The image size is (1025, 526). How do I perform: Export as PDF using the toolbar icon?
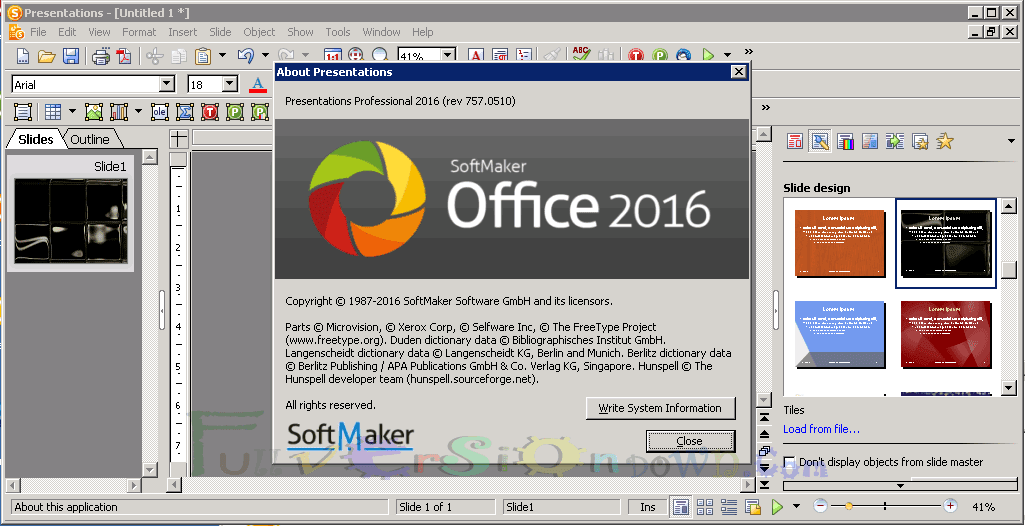pyautogui.click(x=124, y=56)
